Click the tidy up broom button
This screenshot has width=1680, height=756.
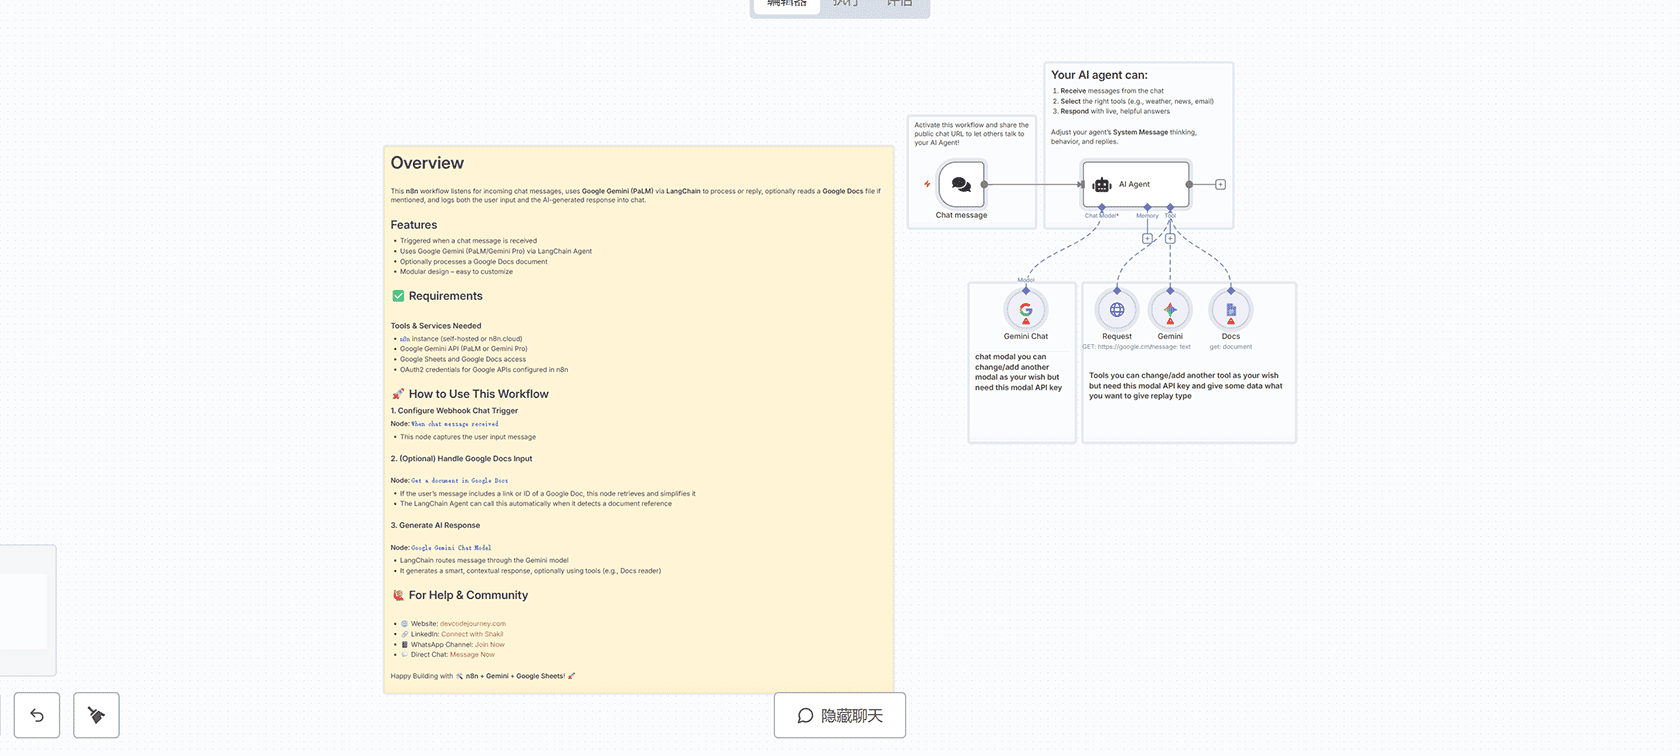click(x=96, y=715)
